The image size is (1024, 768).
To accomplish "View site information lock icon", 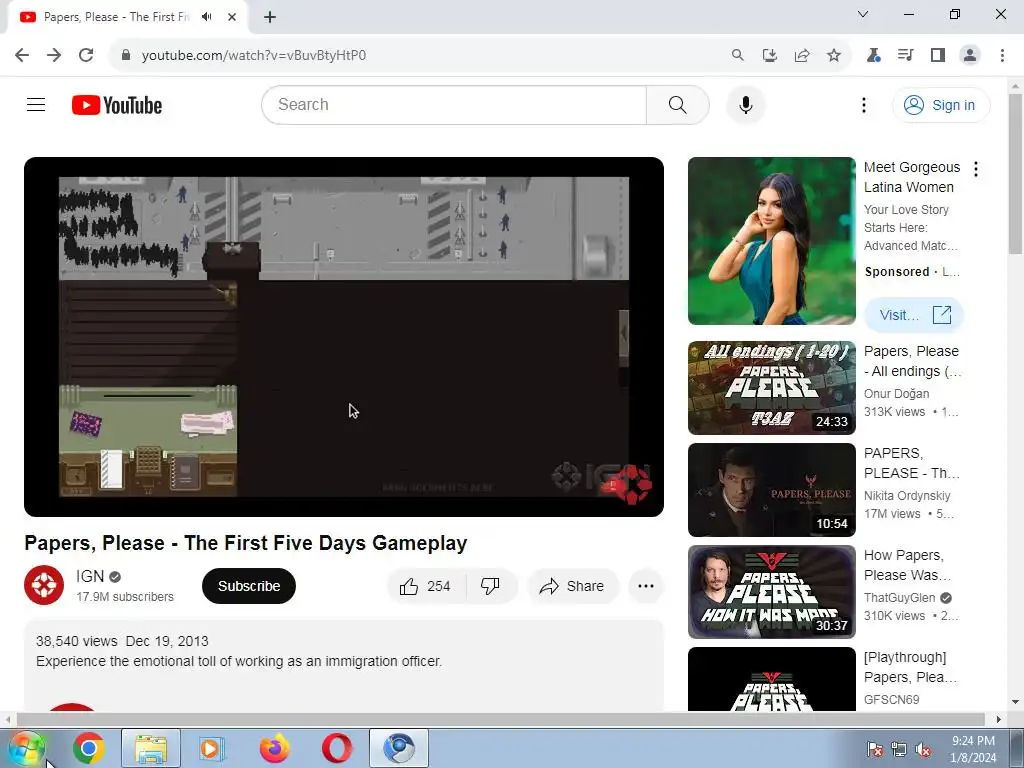I will (126, 55).
